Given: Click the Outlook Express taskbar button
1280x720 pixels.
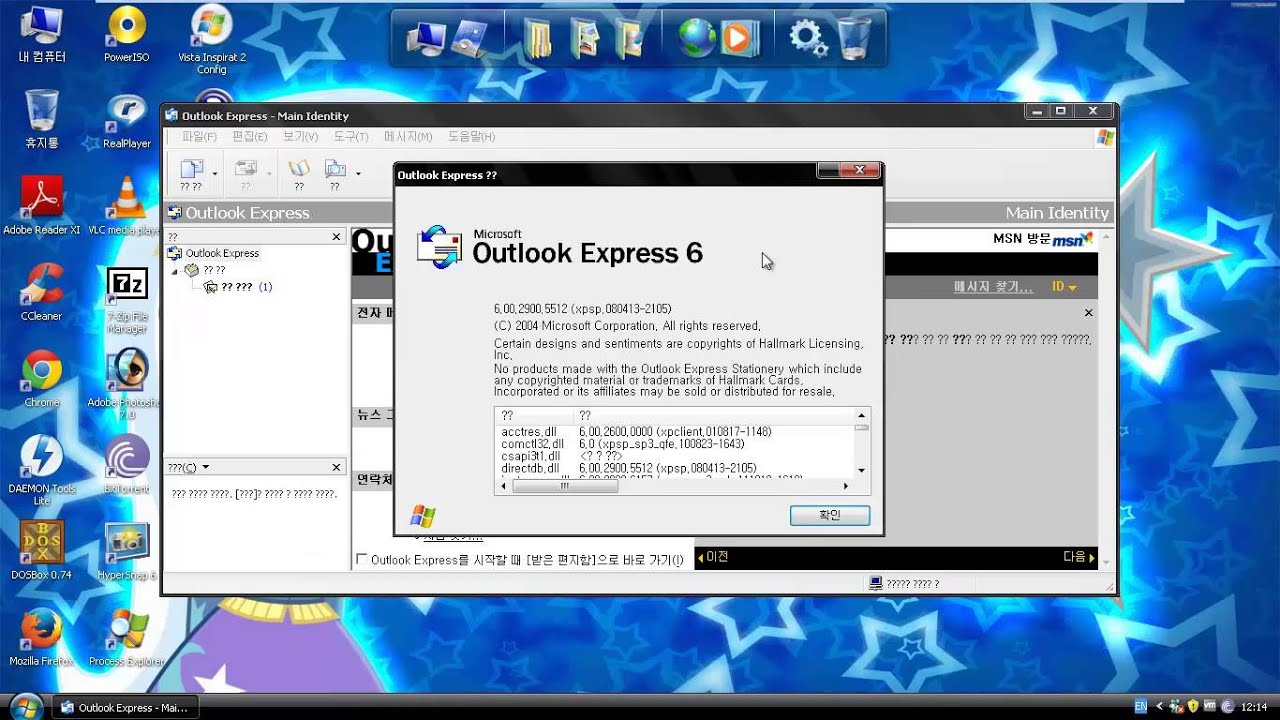Looking at the screenshot, I should pyautogui.click(x=124, y=707).
